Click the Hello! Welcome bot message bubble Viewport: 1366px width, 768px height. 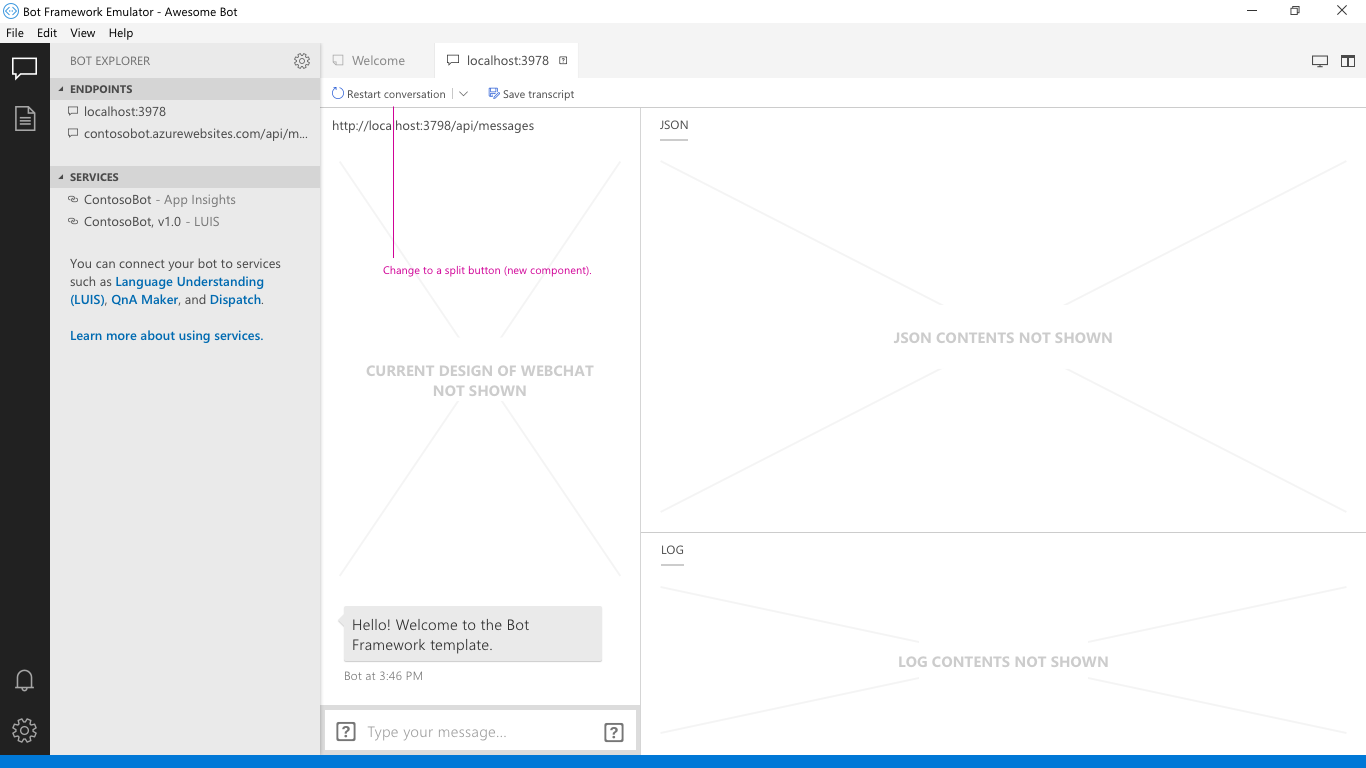coord(473,634)
